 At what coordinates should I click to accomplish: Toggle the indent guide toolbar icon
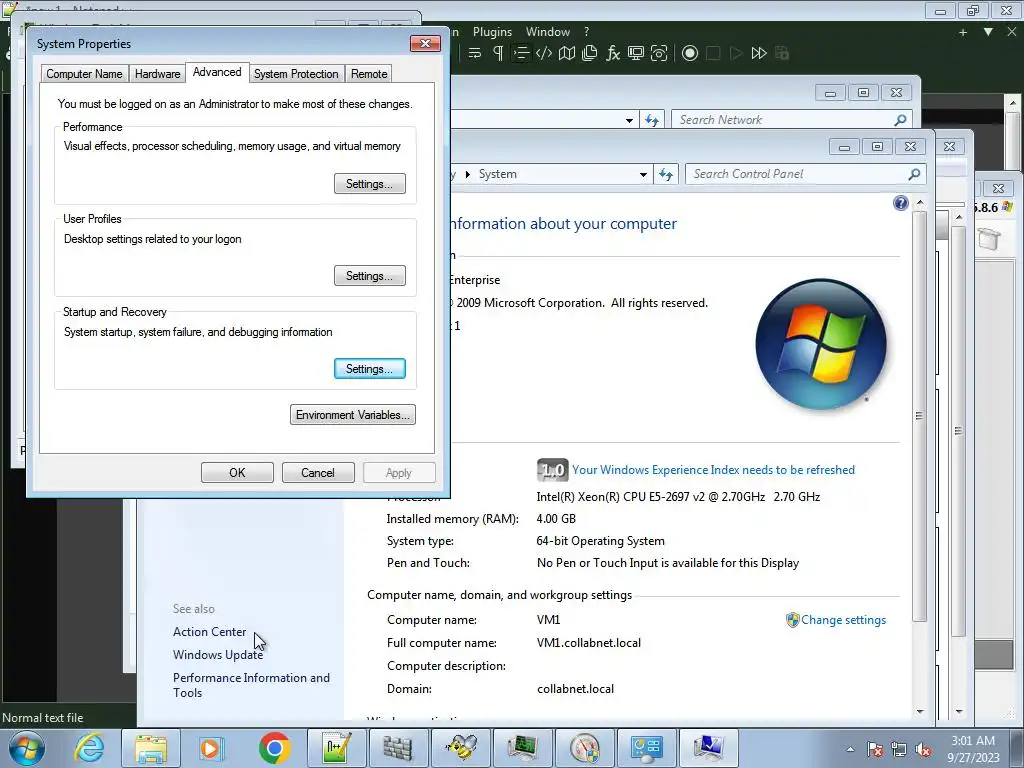click(520, 54)
